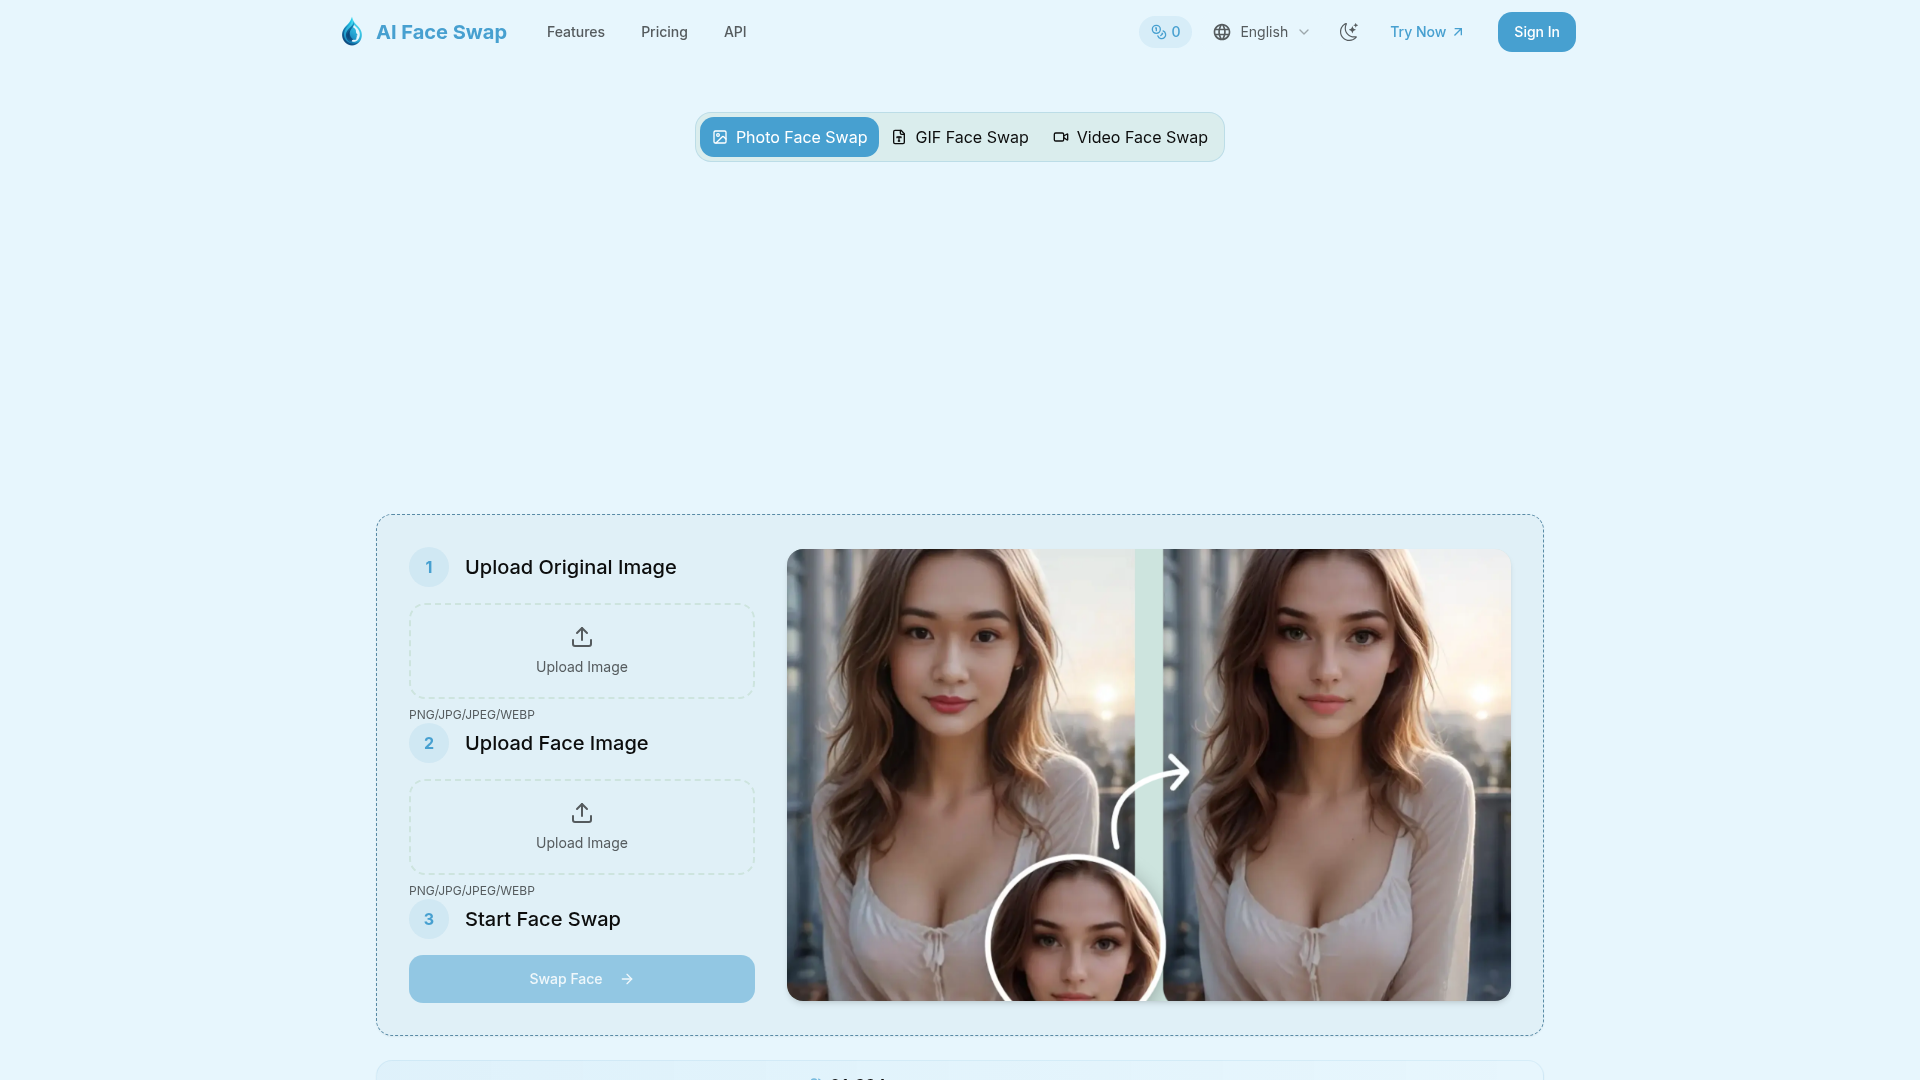Click the Upload Original Image heading
This screenshot has width=1920, height=1080.
[x=571, y=567]
